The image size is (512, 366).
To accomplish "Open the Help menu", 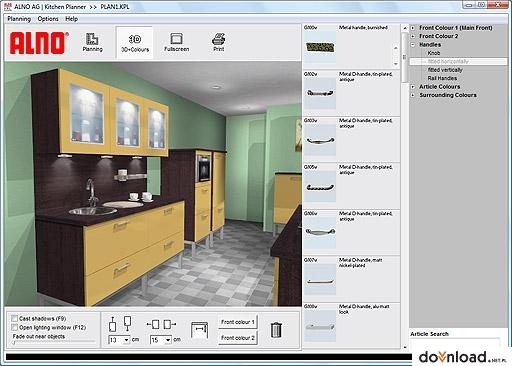I will 71,19.
